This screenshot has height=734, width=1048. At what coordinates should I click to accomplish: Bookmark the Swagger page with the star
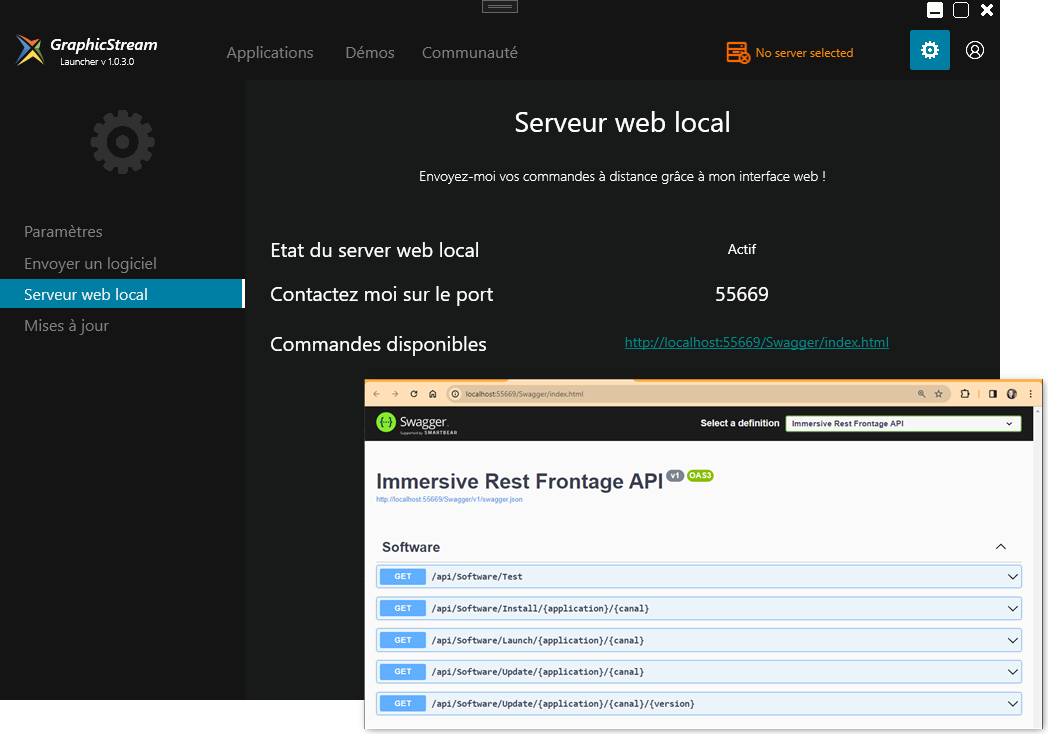click(938, 394)
